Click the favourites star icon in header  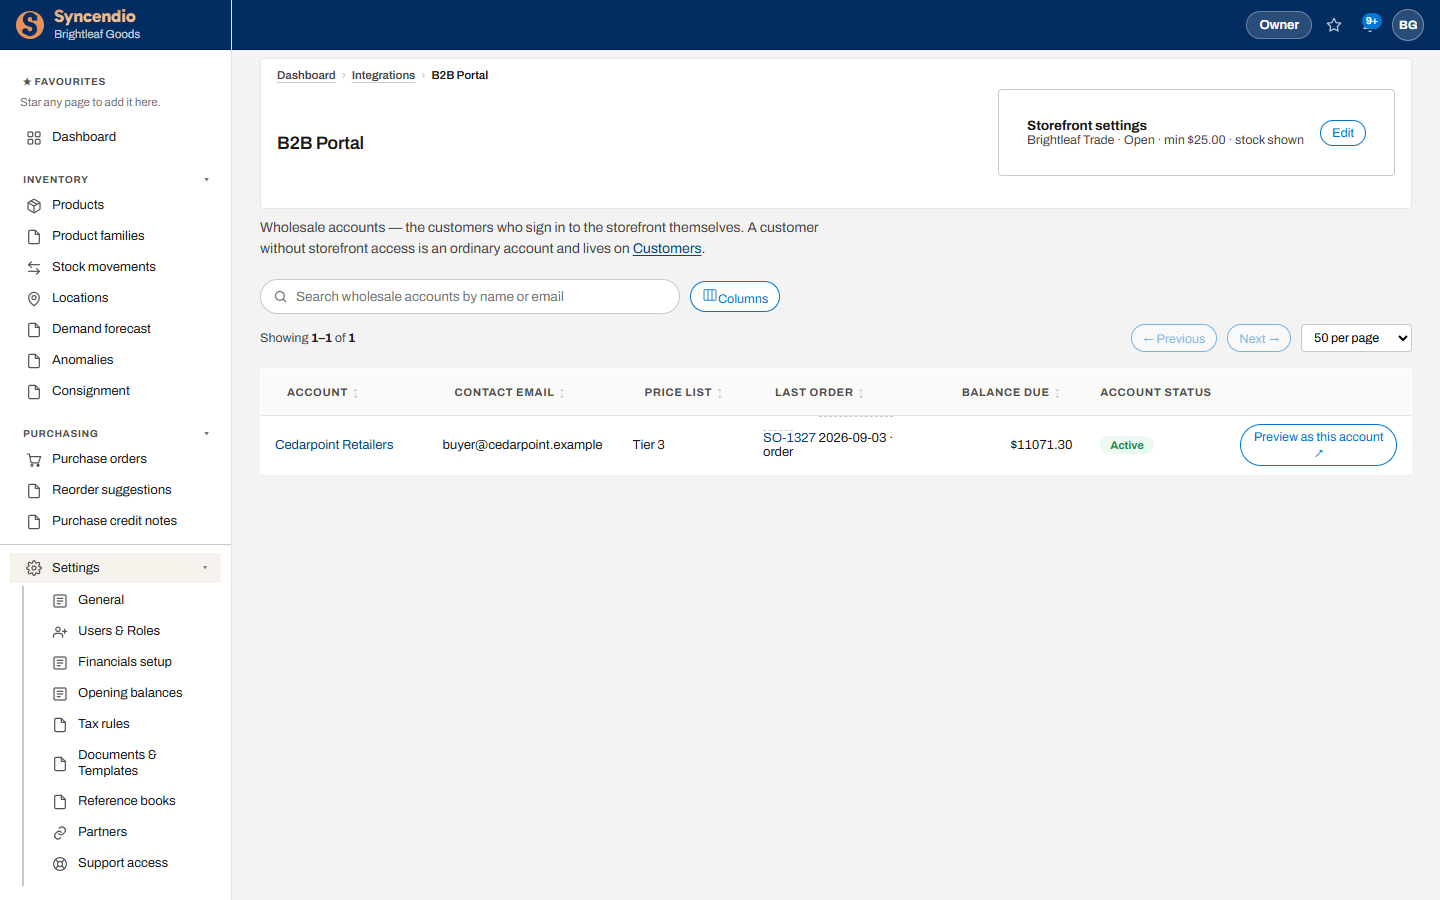1334,25
